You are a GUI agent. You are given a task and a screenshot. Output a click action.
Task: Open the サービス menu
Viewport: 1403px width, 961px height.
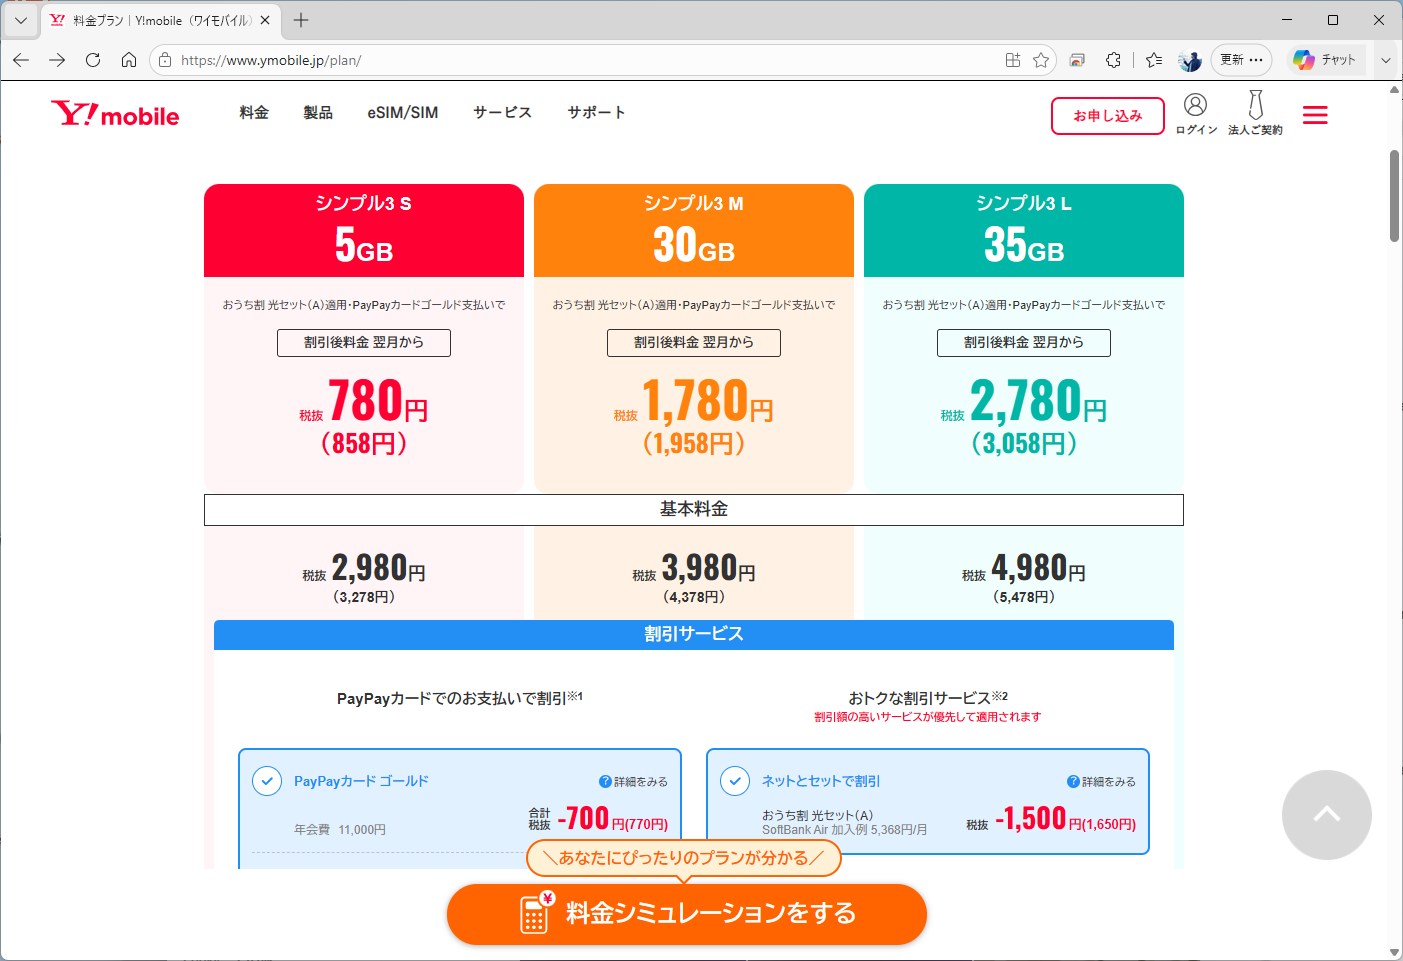point(502,112)
